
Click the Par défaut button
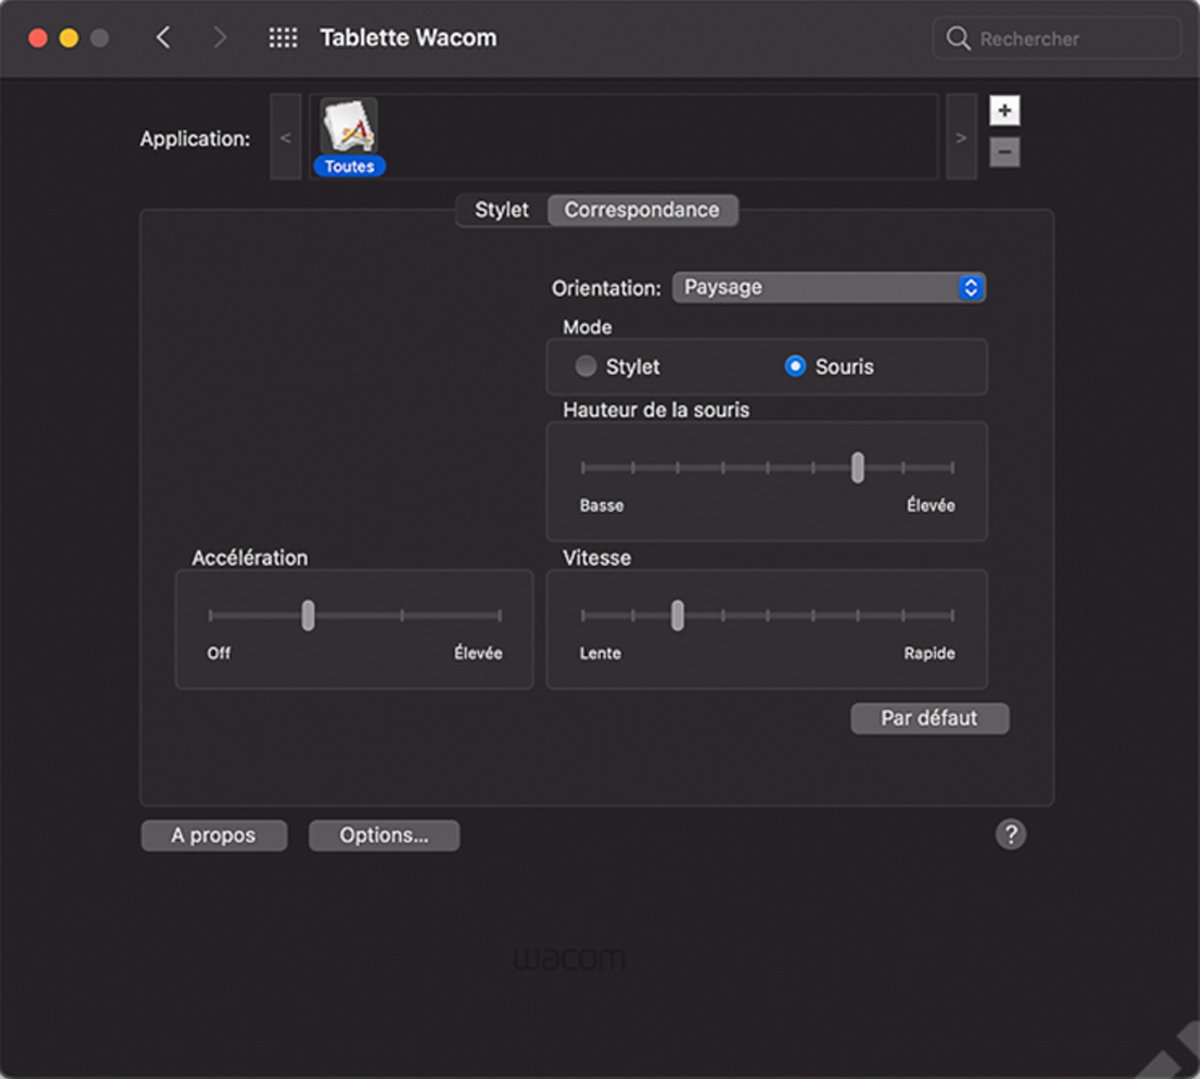[x=930, y=718]
